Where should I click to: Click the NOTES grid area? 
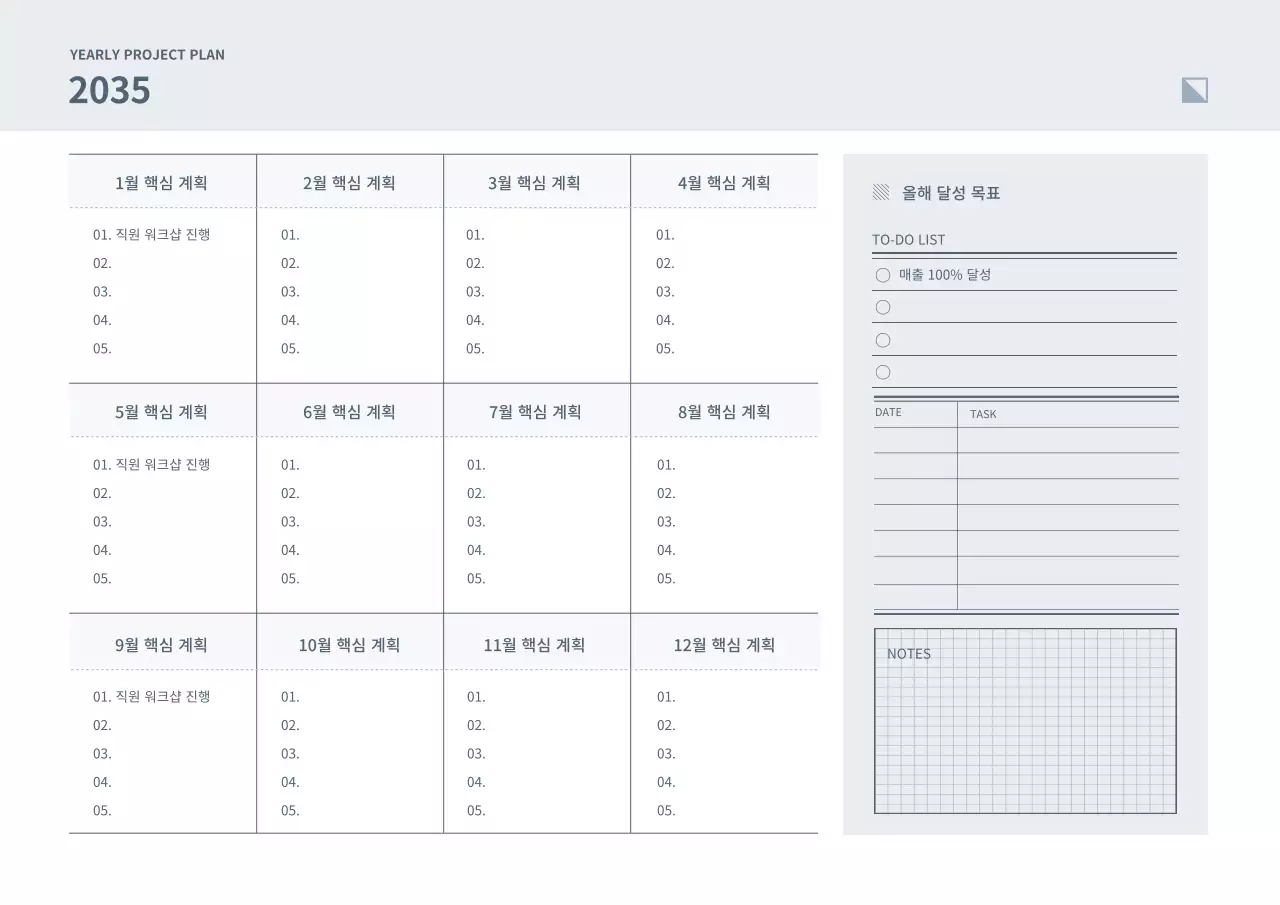pos(1025,730)
